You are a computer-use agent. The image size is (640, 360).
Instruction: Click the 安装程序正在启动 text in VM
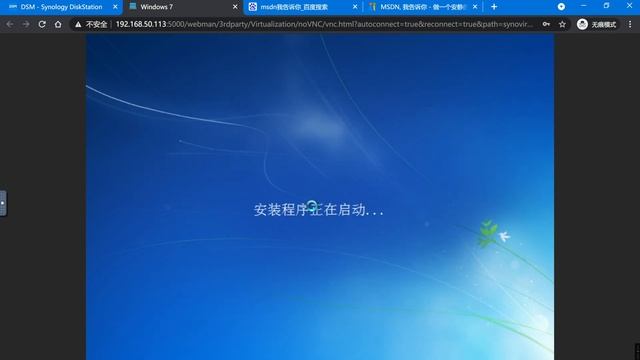click(318, 210)
